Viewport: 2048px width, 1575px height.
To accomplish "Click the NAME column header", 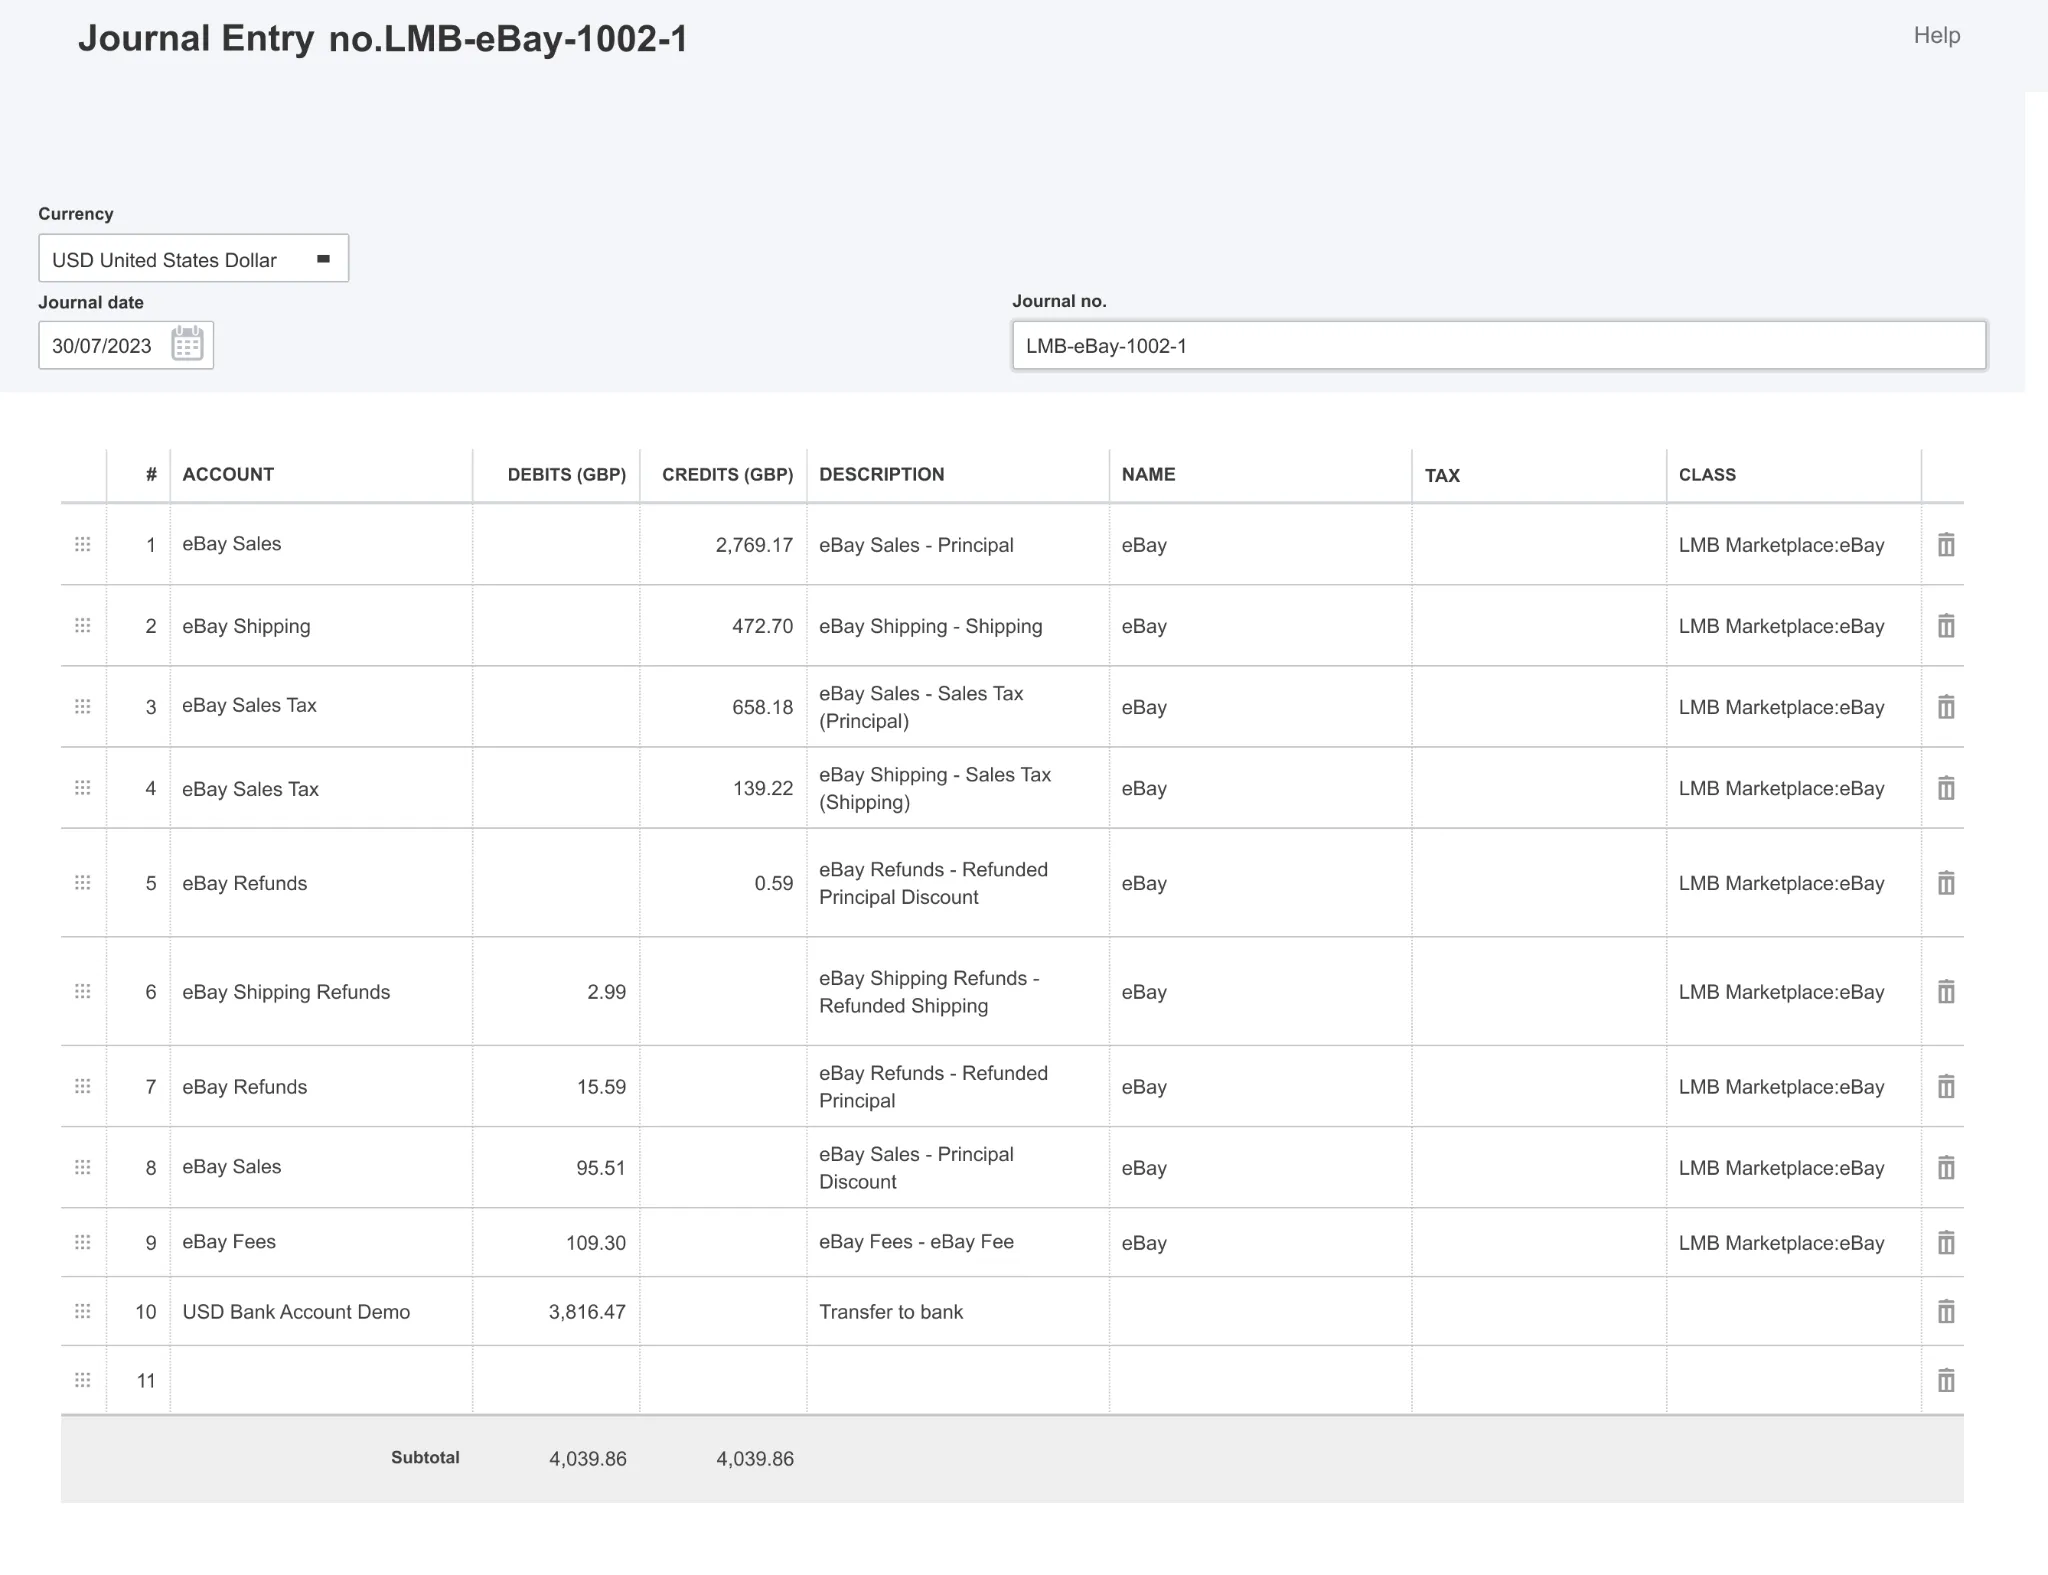I will tap(1148, 474).
